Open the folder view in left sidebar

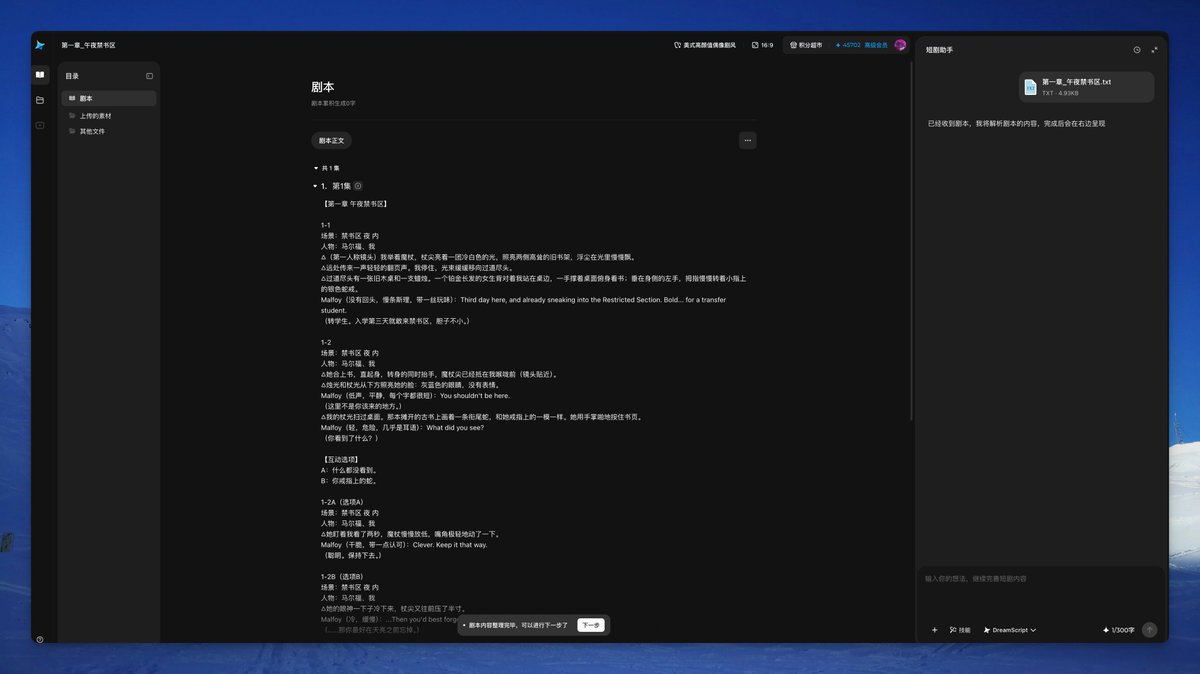pos(40,100)
